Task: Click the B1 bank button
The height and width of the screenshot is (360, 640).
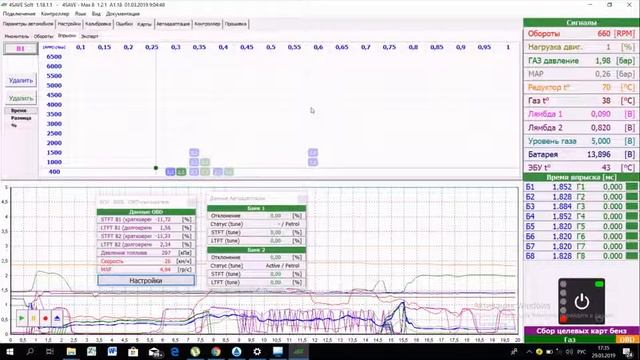Action: click(20, 49)
